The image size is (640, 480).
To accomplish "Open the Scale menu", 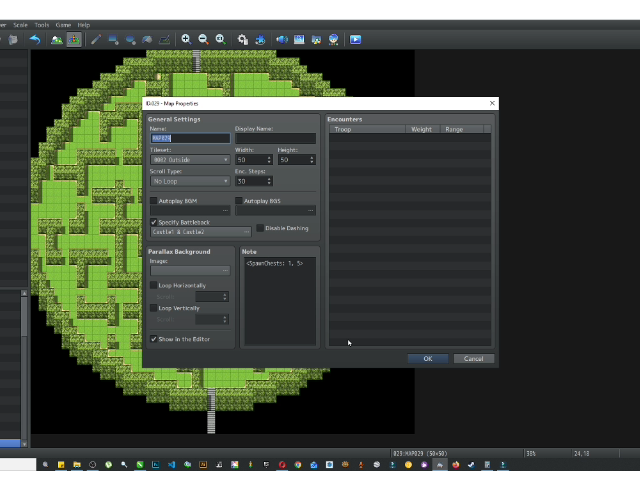I will click(20, 25).
